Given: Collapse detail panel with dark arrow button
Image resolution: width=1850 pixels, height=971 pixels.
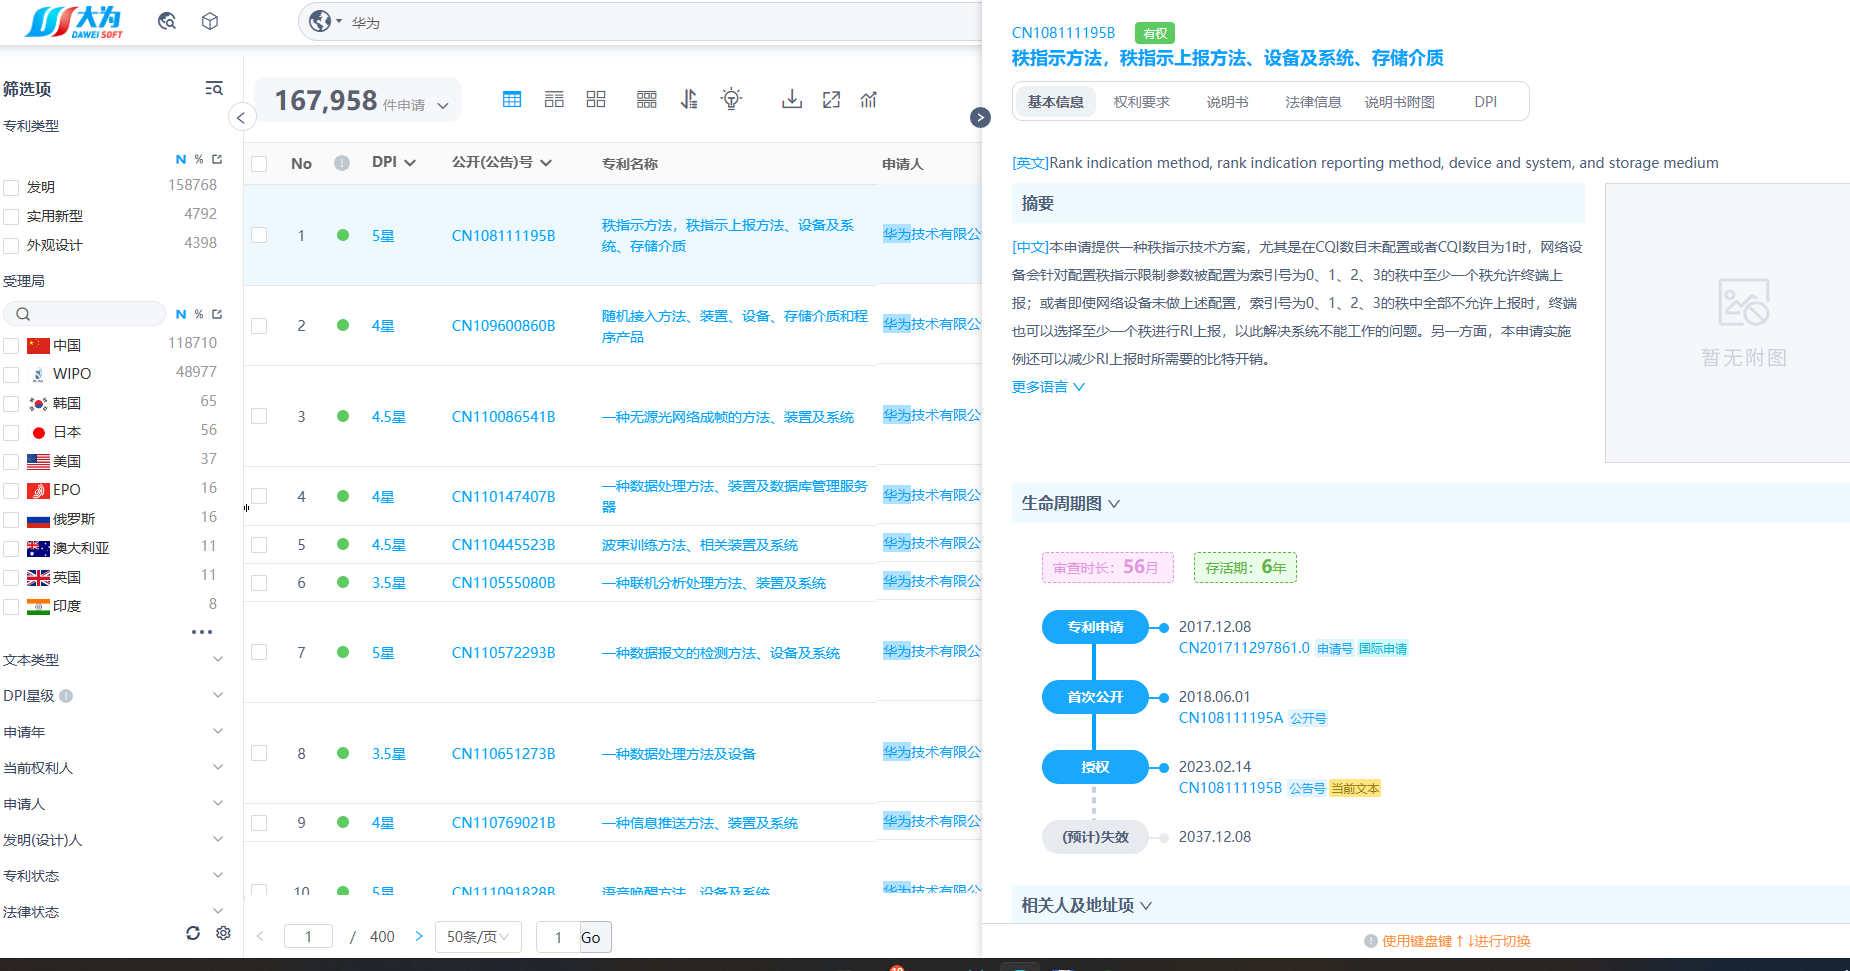Looking at the screenshot, I should [981, 117].
